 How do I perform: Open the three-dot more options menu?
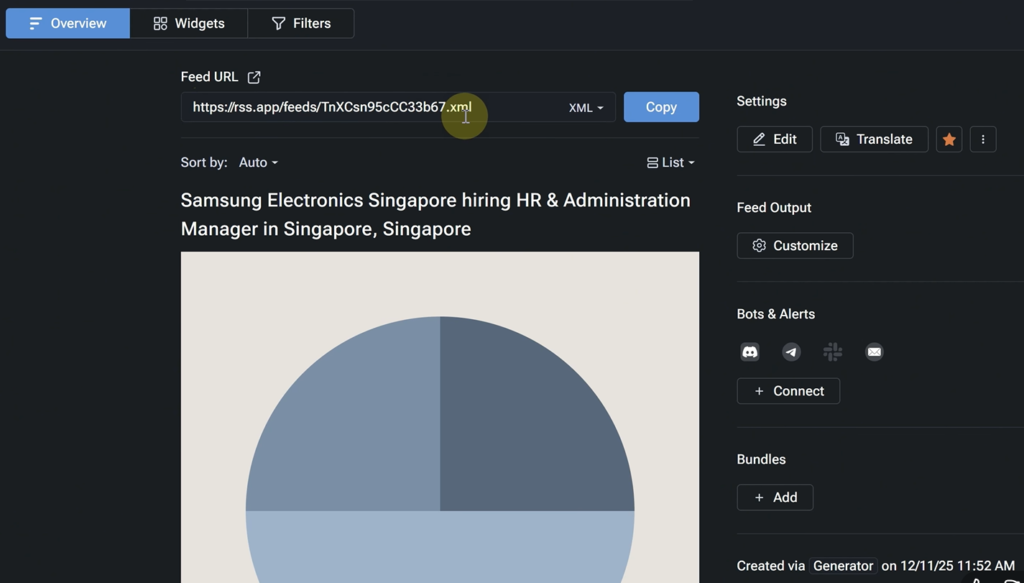tap(983, 139)
